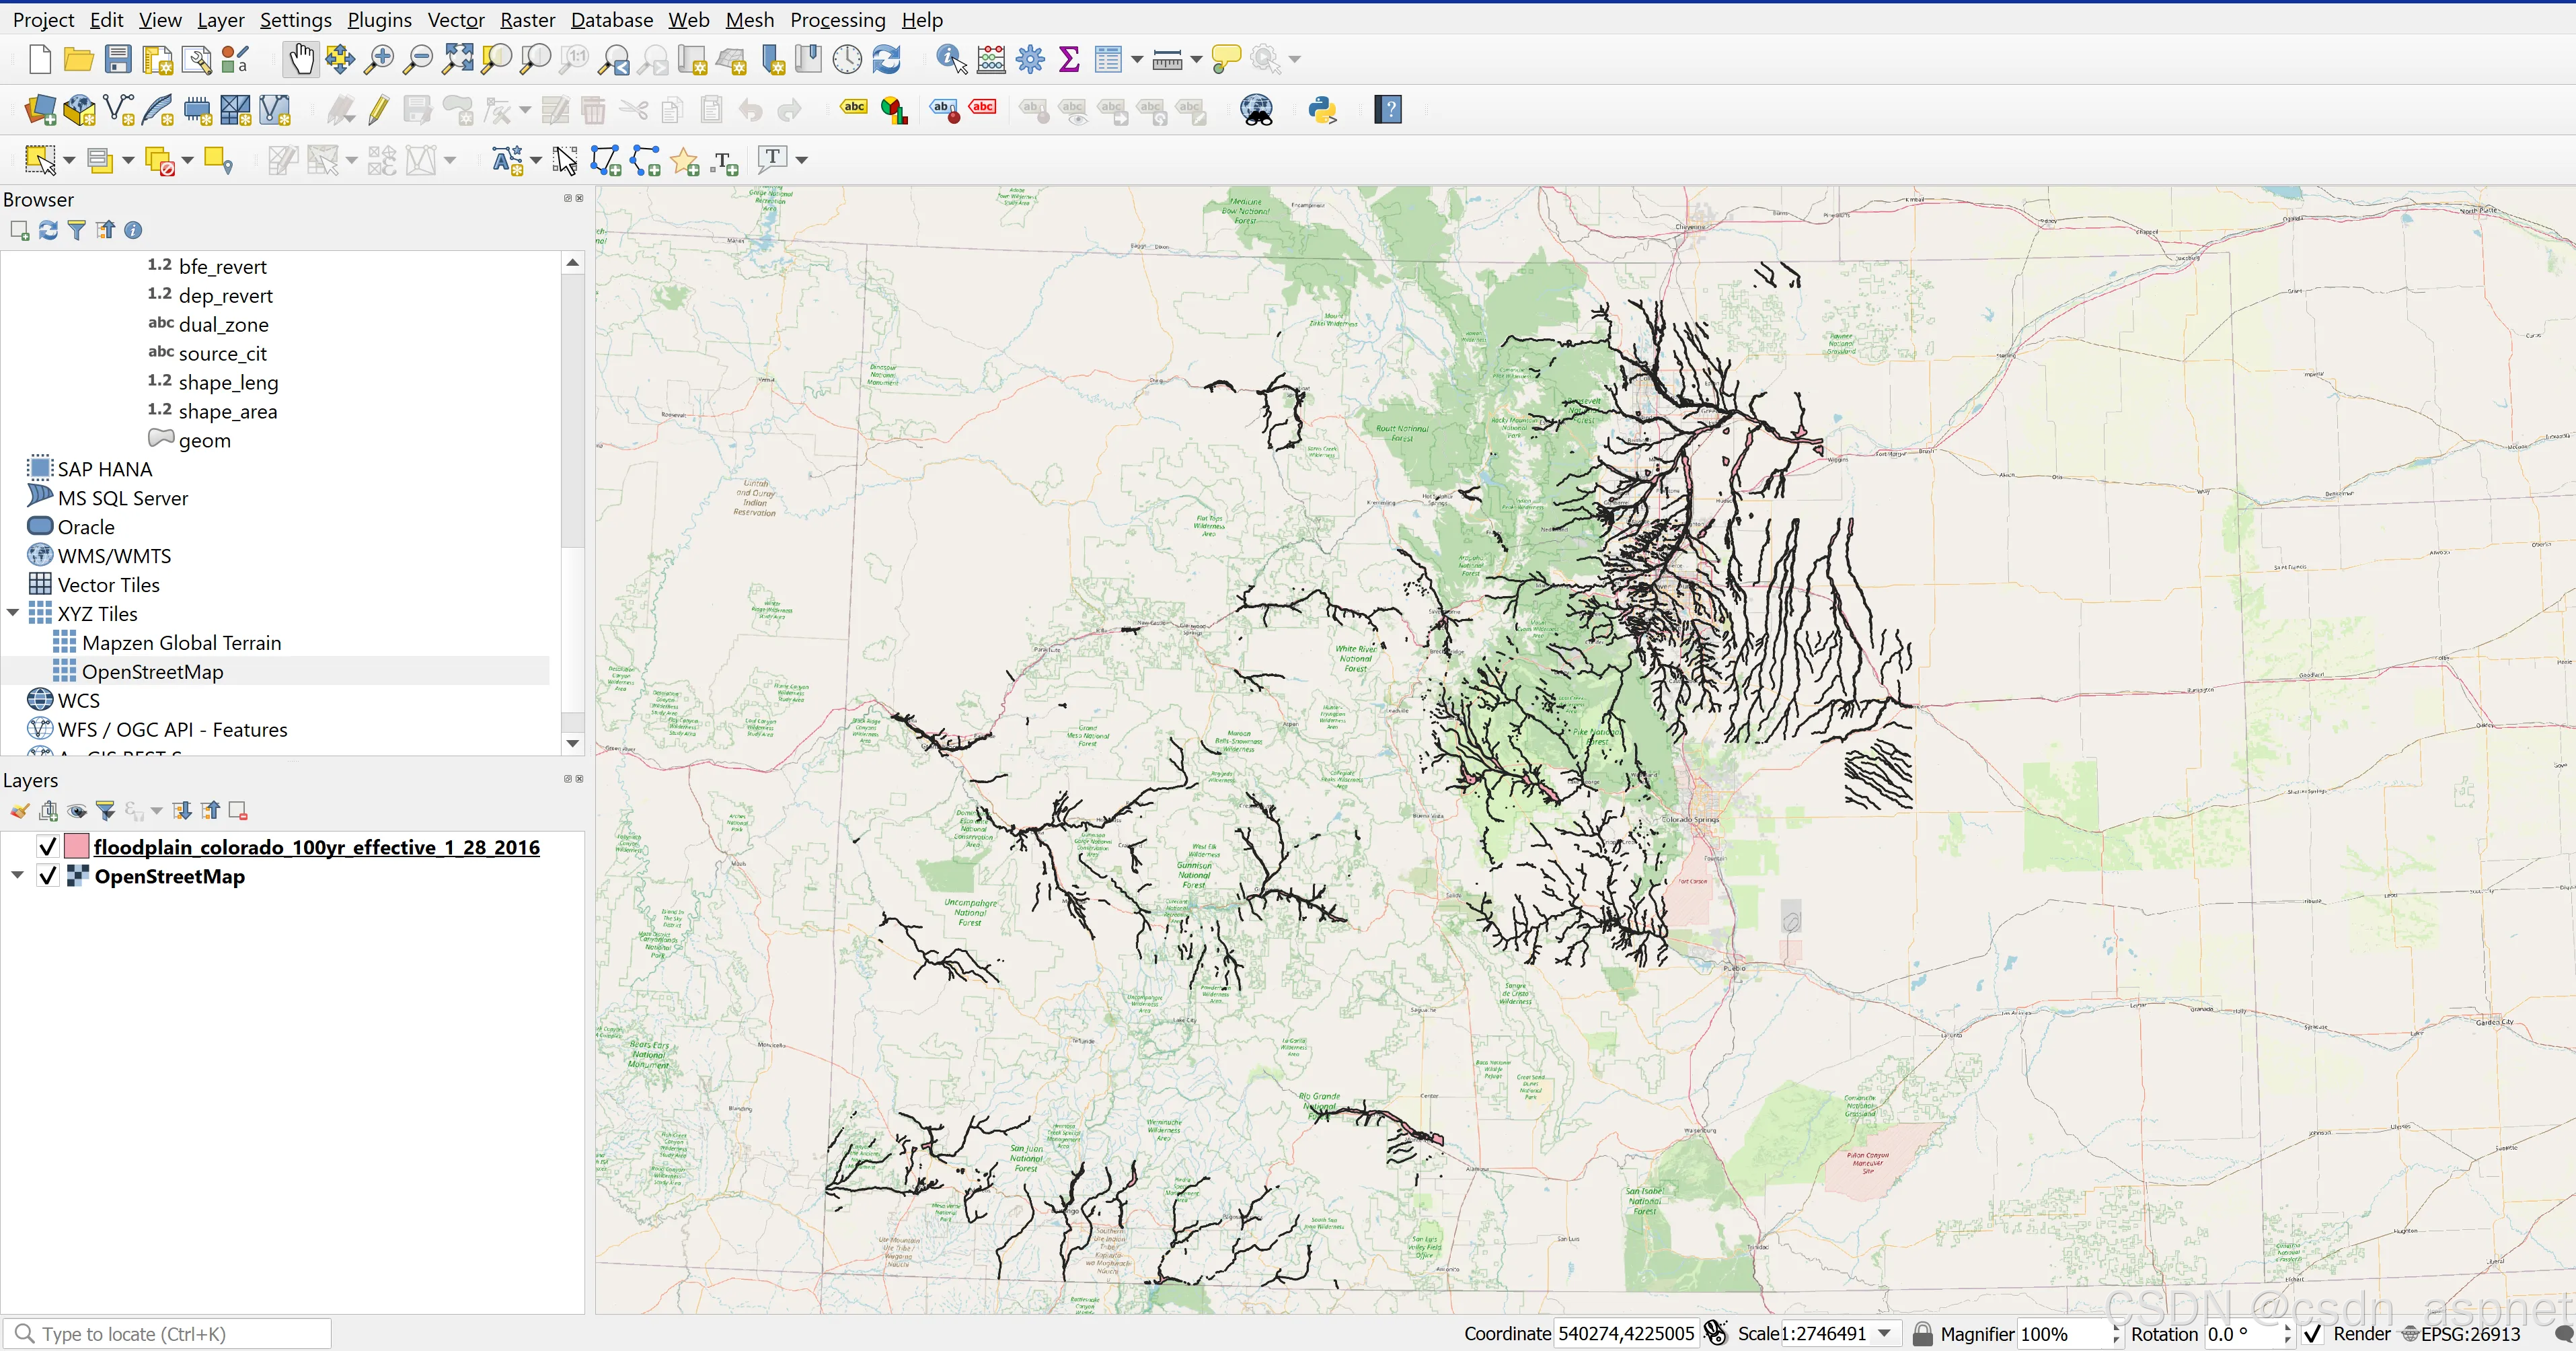Click the pink floodplain layer color swatch
This screenshot has width=2576, height=1351.
(76, 847)
